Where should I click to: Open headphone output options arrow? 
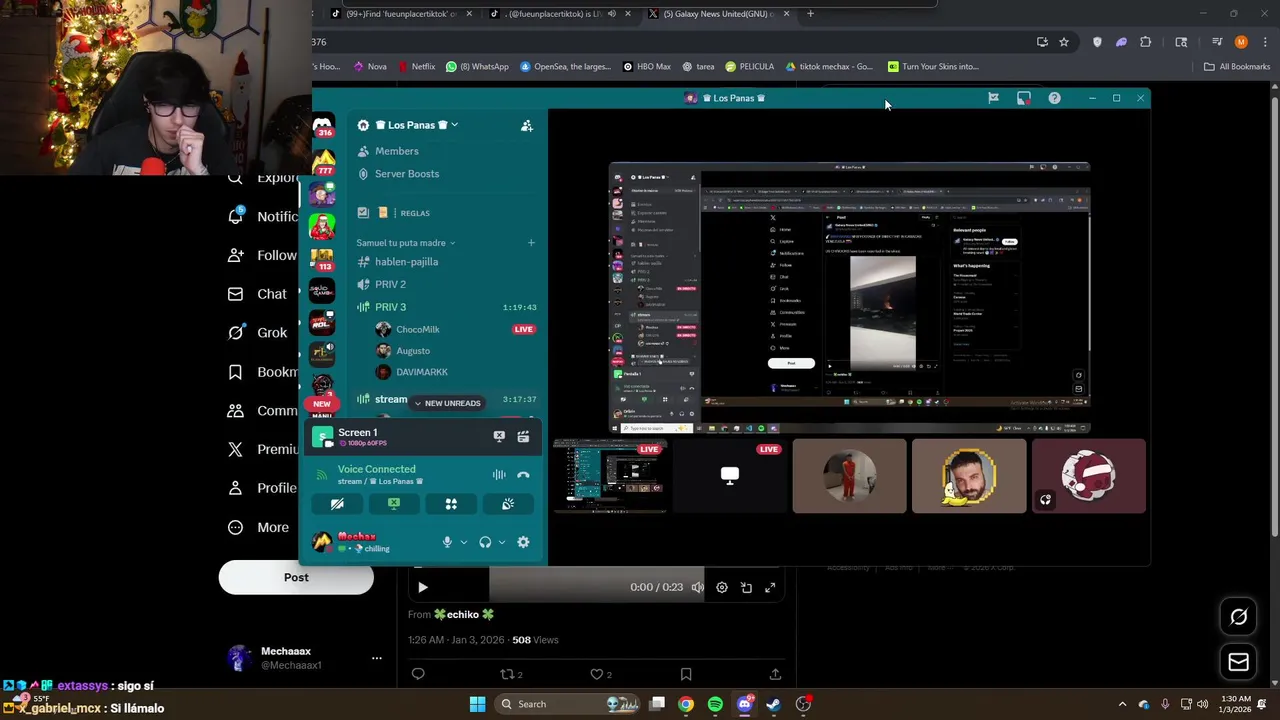coord(501,542)
